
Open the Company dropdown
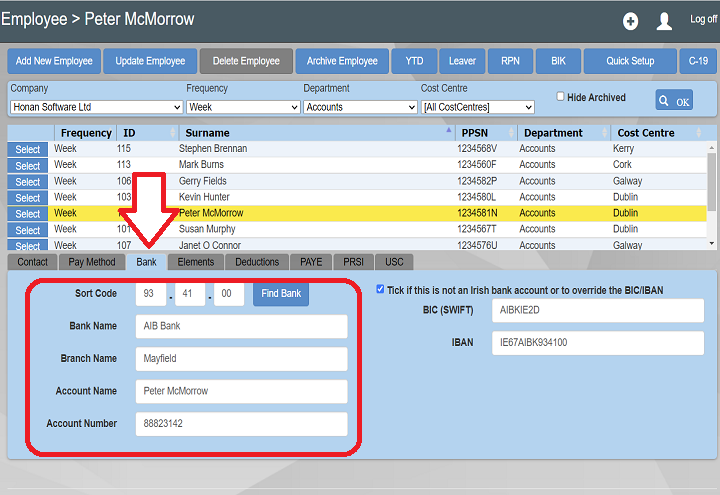(x=96, y=107)
